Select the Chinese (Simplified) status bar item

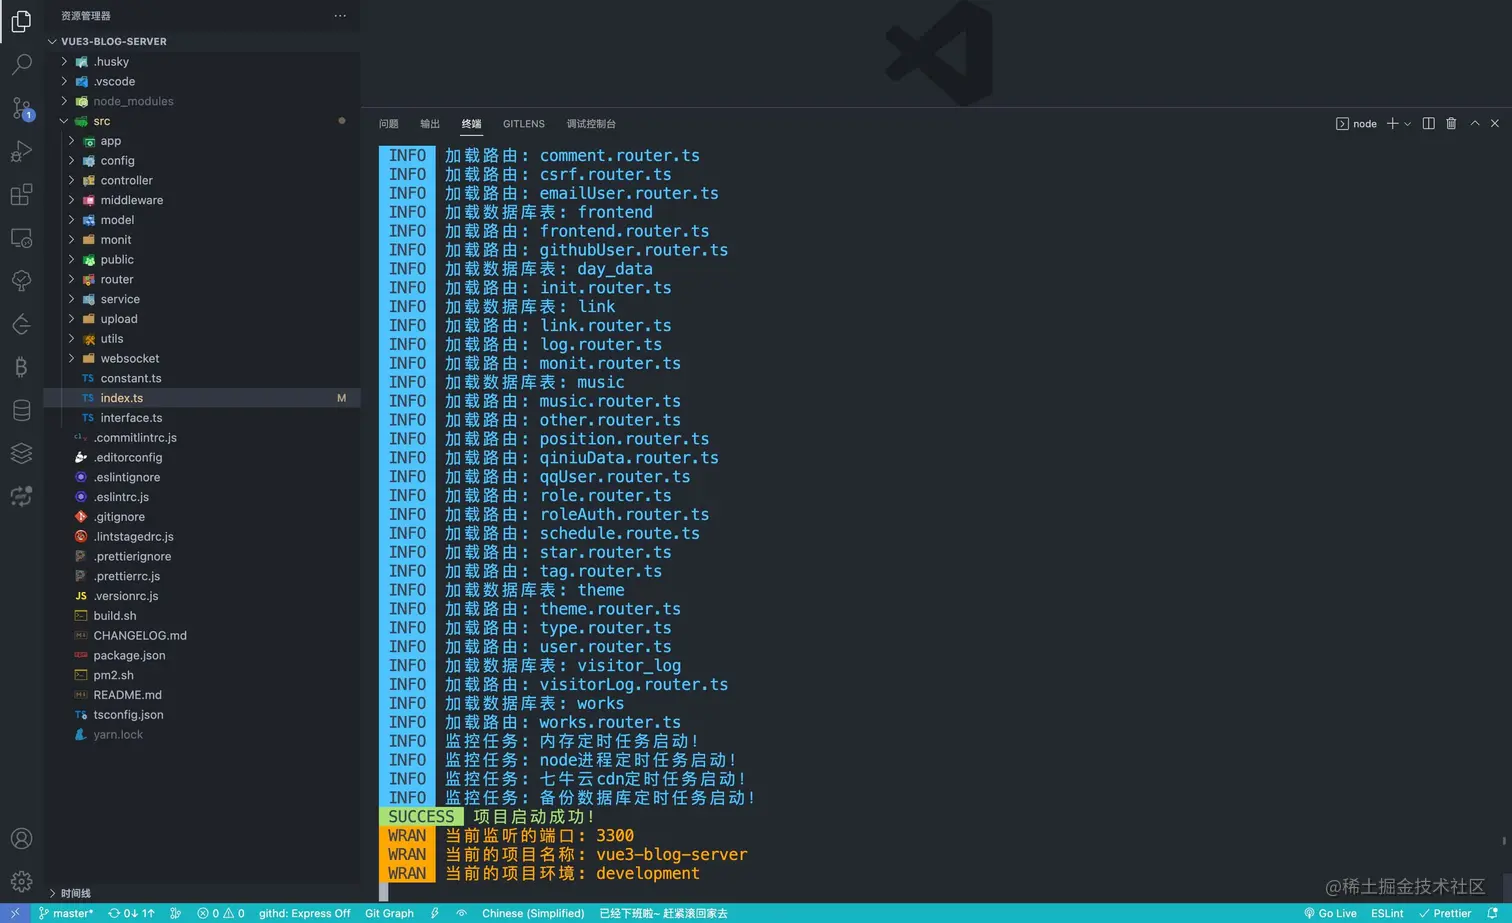[533, 913]
